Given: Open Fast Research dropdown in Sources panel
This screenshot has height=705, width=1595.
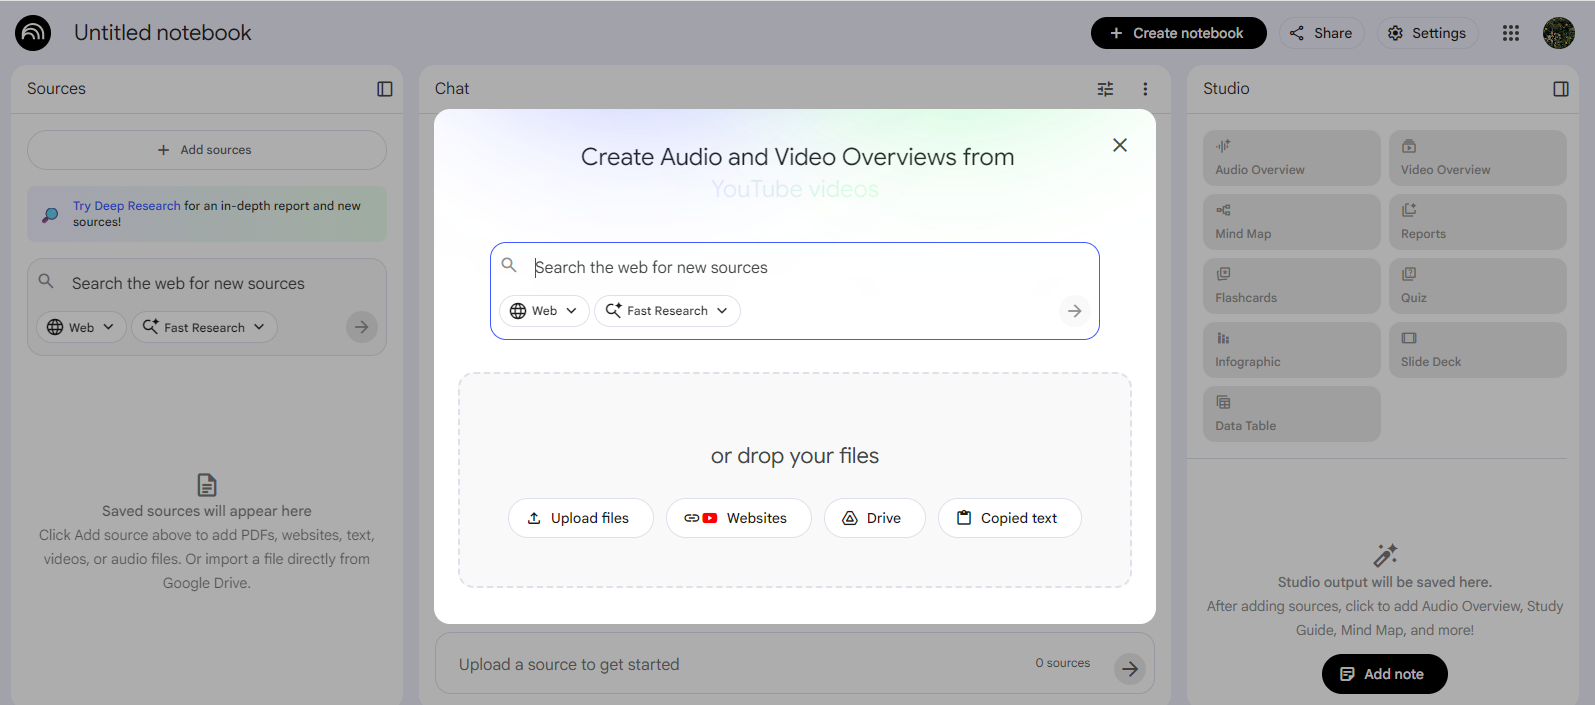Looking at the screenshot, I should pyautogui.click(x=204, y=327).
